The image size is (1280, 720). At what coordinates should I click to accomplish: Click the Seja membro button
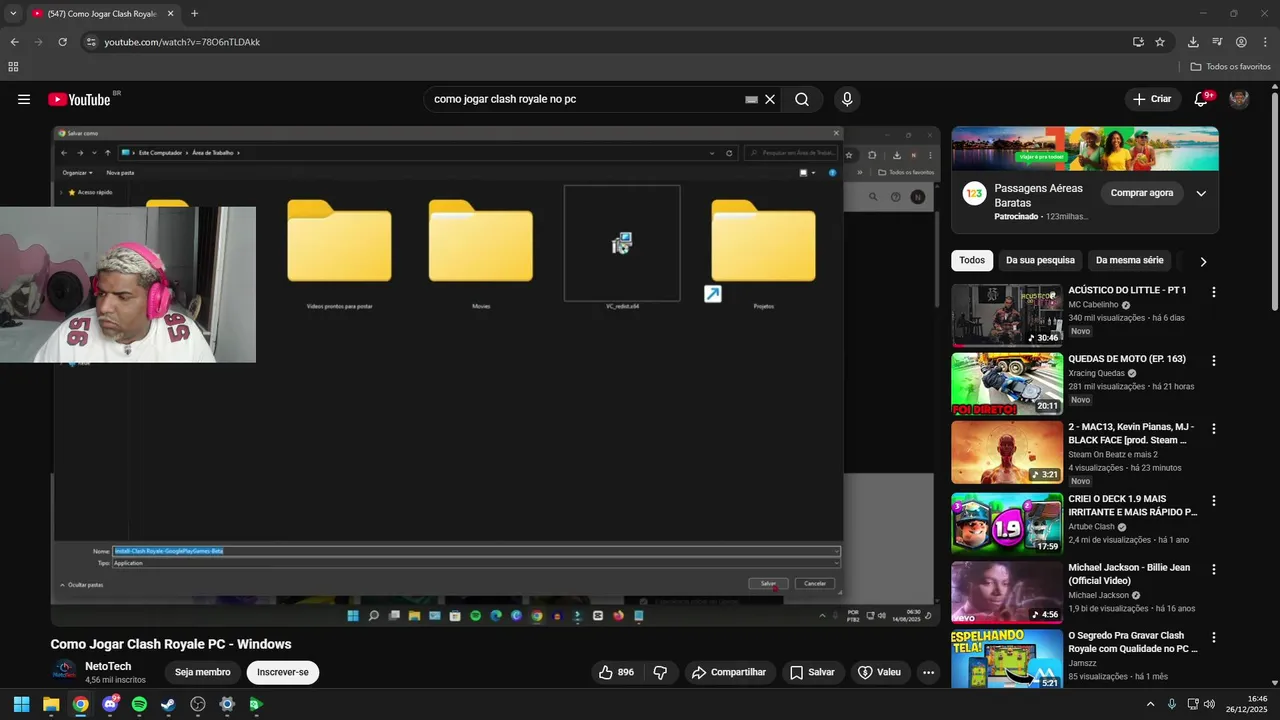click(x=203, y=672)
